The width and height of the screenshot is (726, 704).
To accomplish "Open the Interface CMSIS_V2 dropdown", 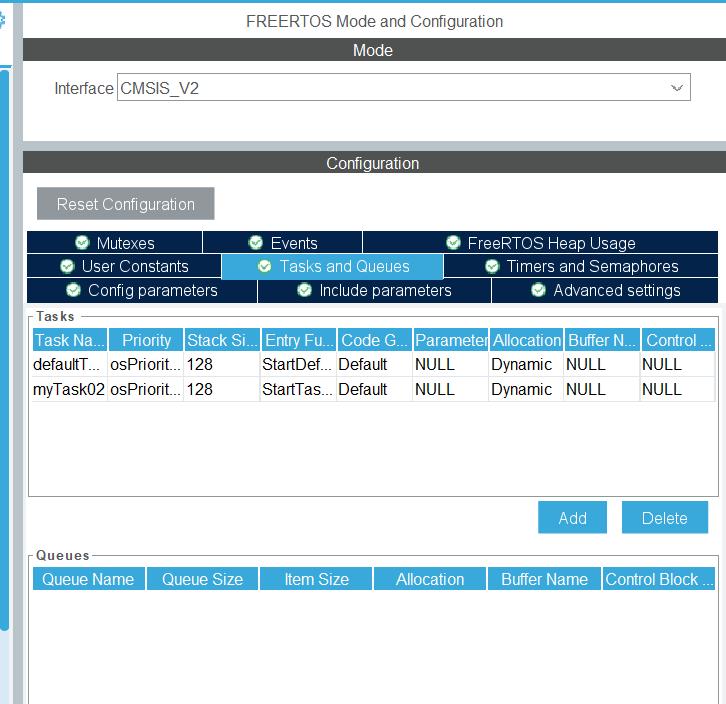I will click(x=403, y=87).
